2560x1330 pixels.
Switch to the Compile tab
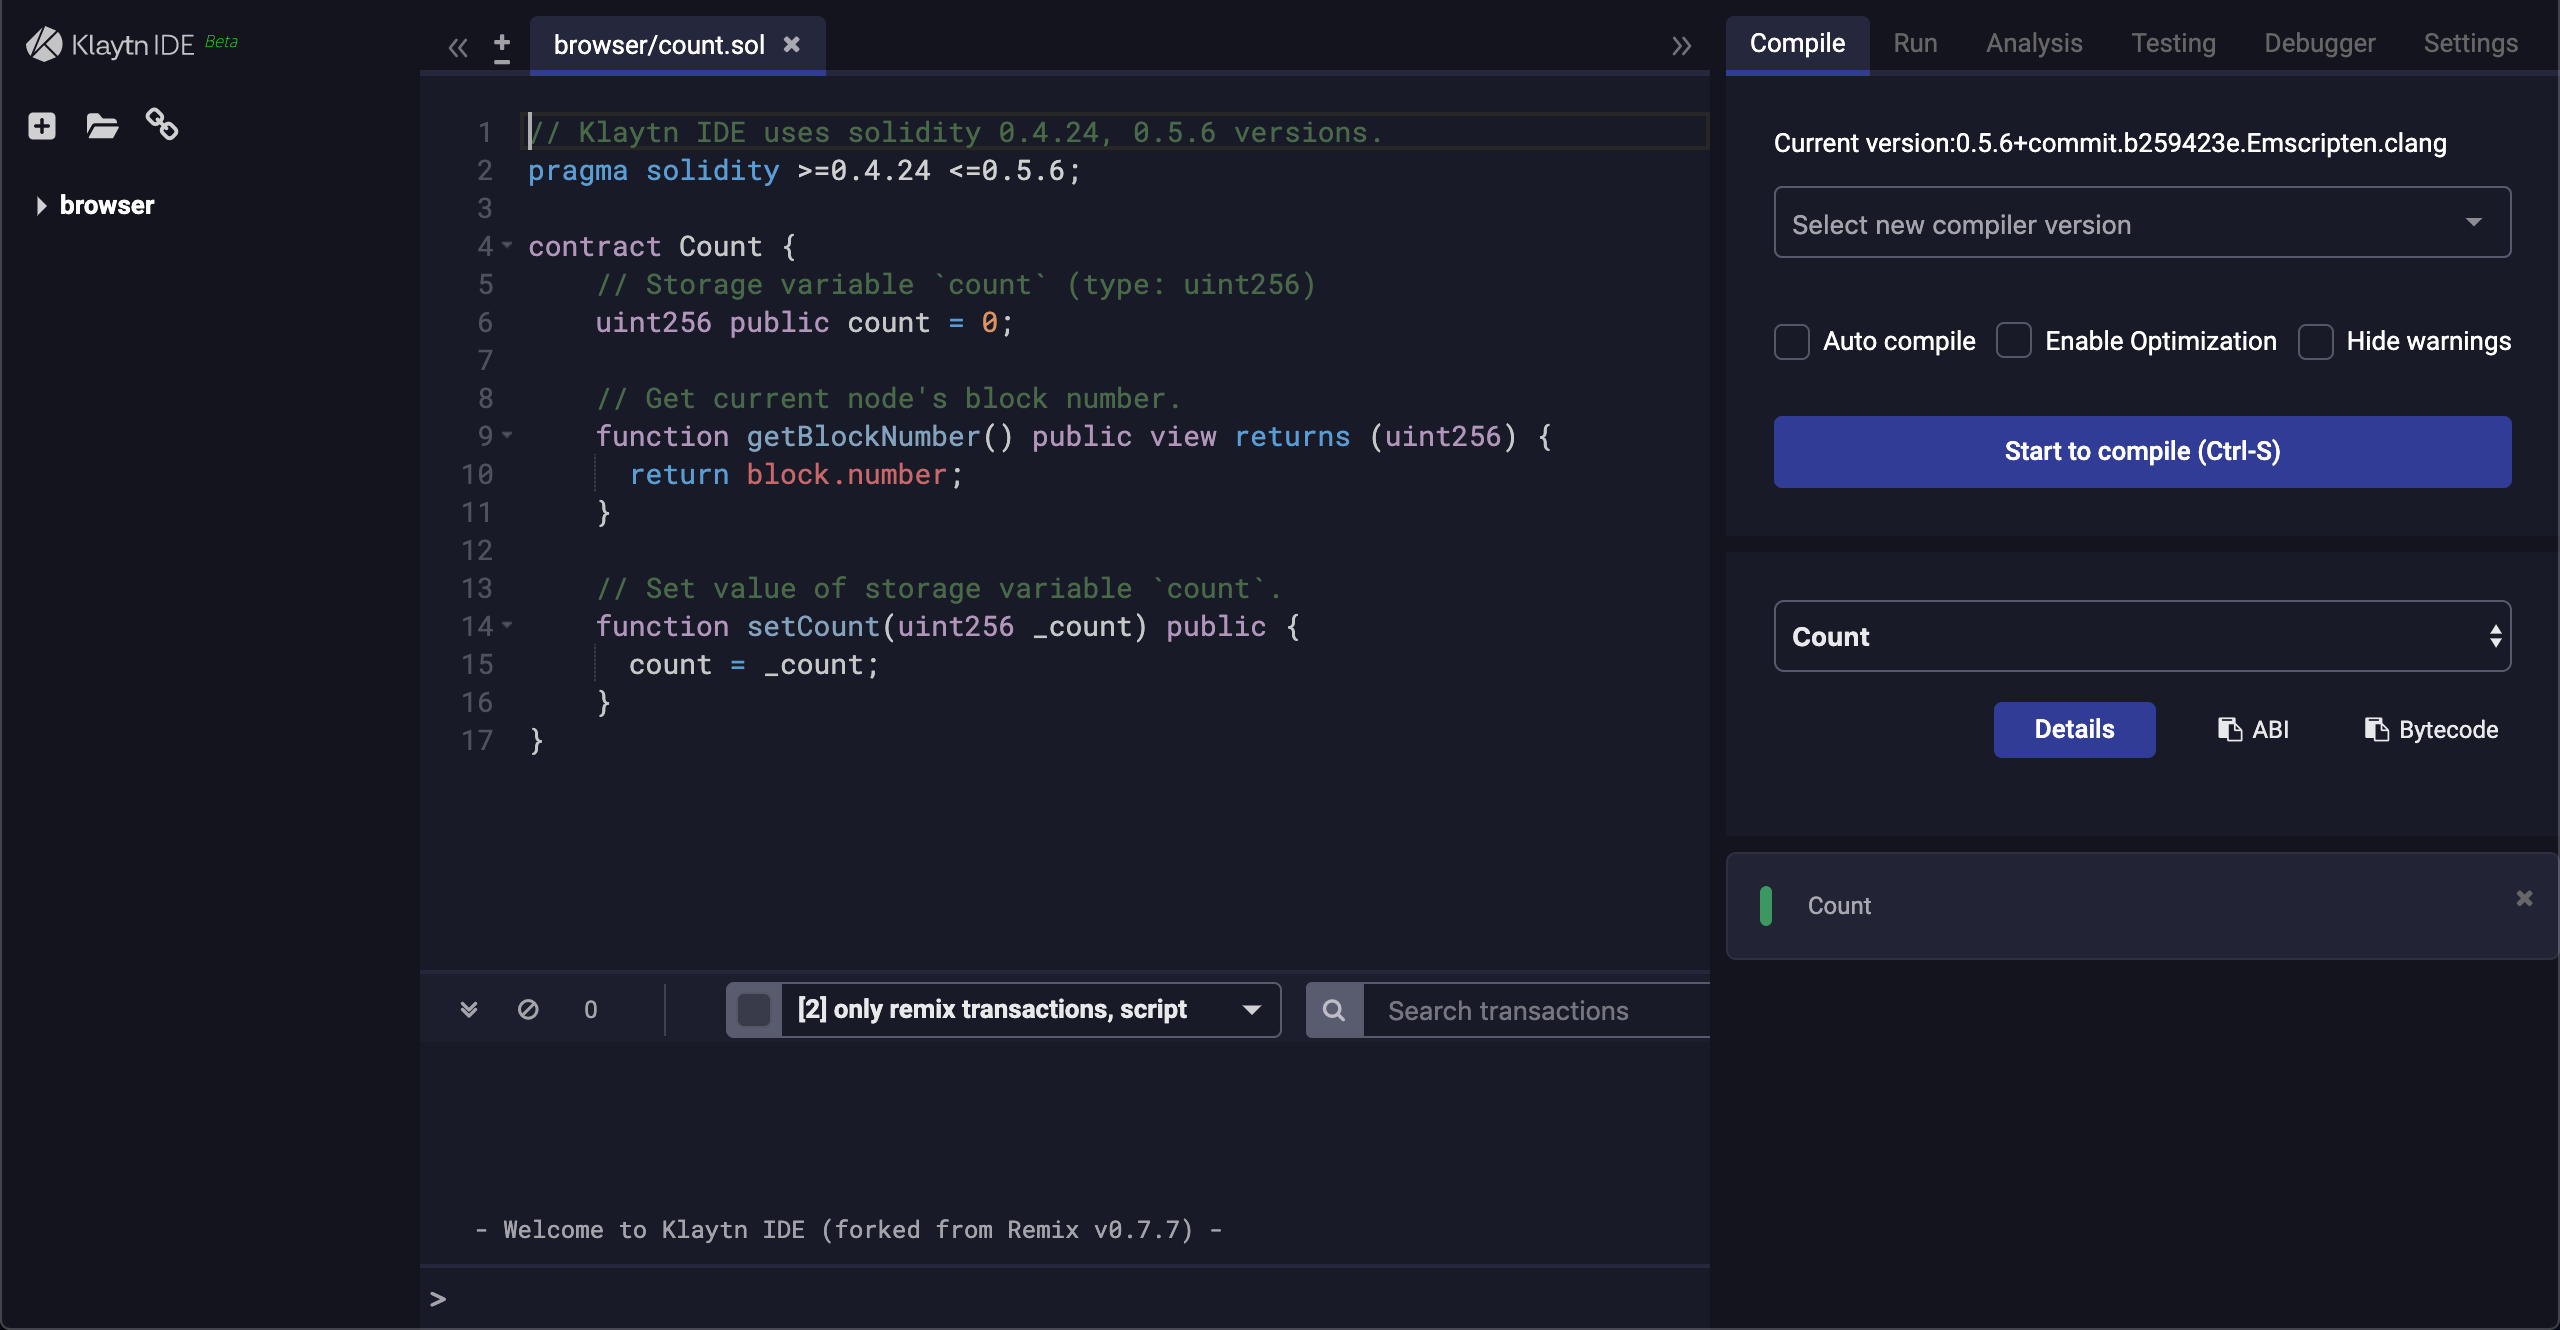1797,43
